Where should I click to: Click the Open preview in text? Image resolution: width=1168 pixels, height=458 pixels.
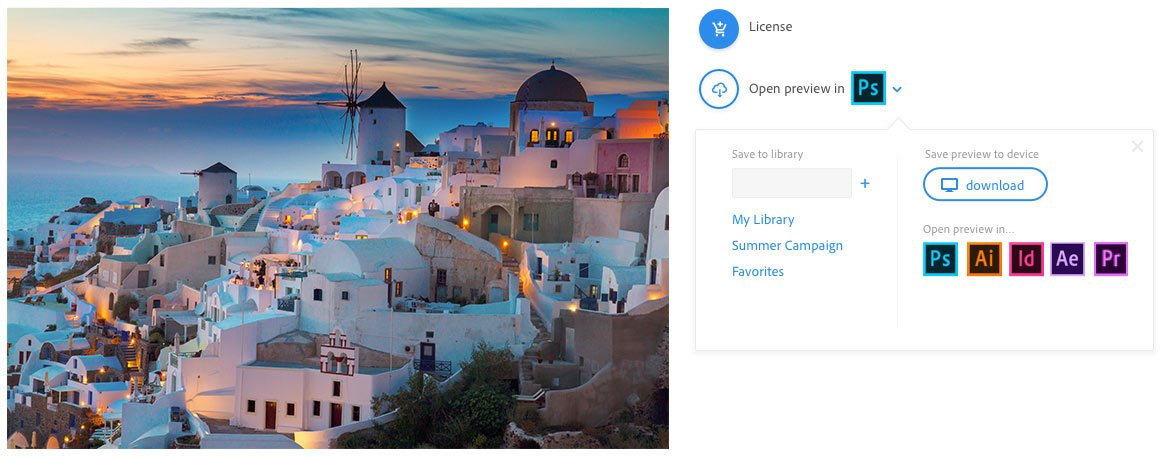(x=796, y=89)
